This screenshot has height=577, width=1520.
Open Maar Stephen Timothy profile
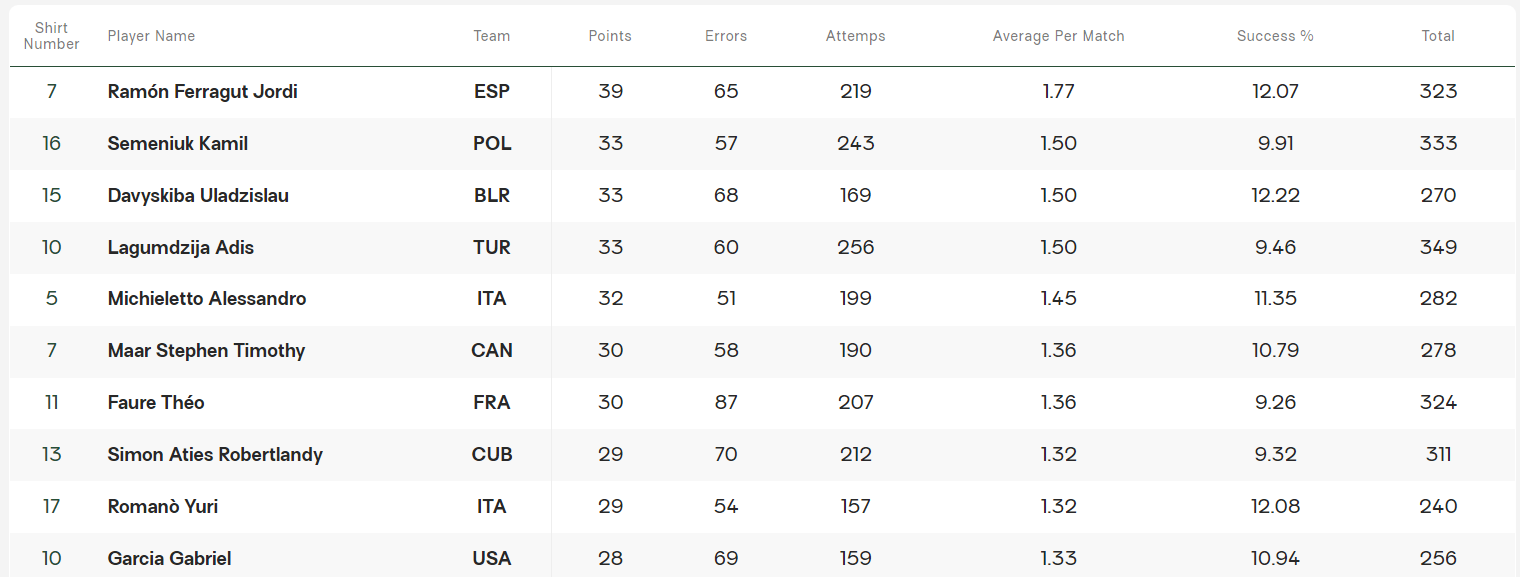coord(206,351)
